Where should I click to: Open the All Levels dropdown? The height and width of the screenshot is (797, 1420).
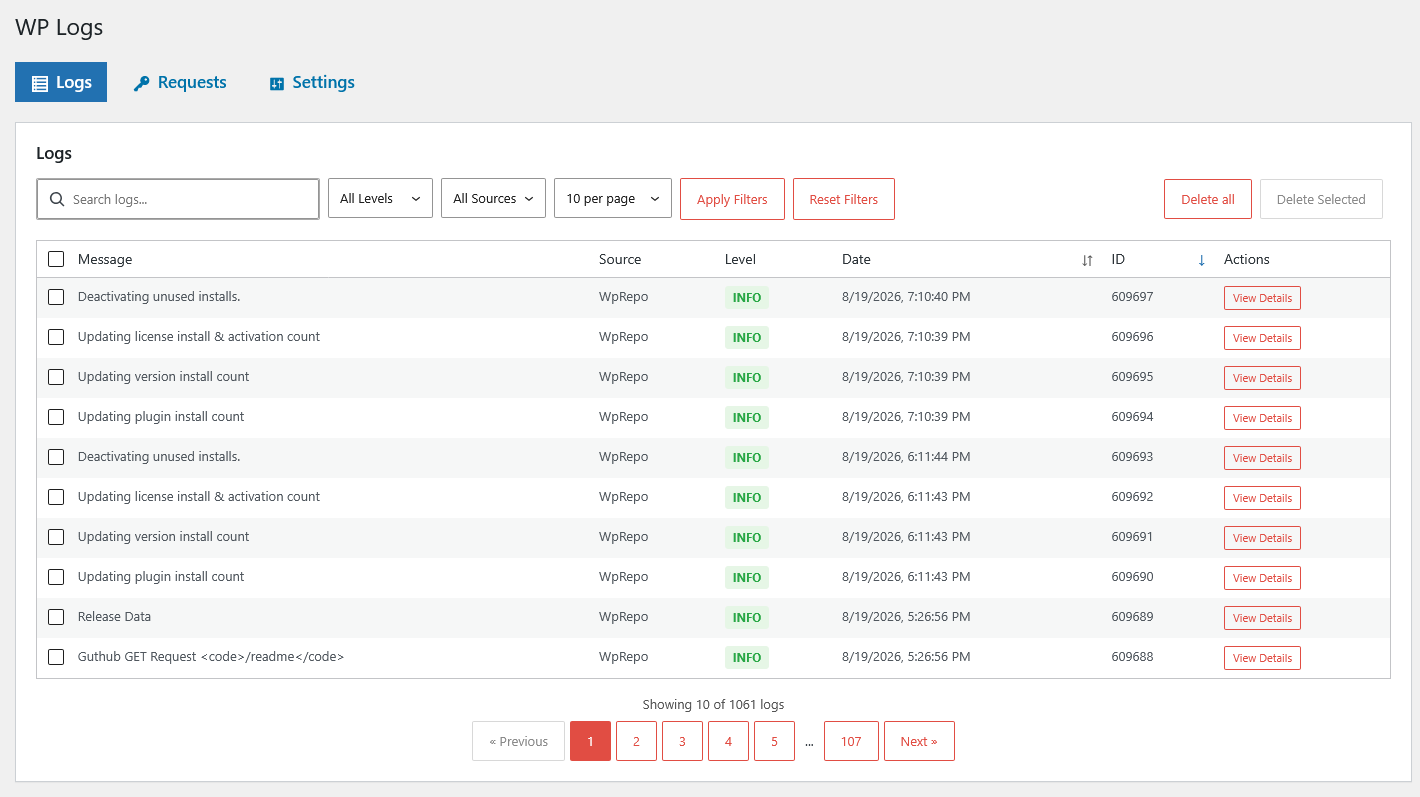pos(380,198)
